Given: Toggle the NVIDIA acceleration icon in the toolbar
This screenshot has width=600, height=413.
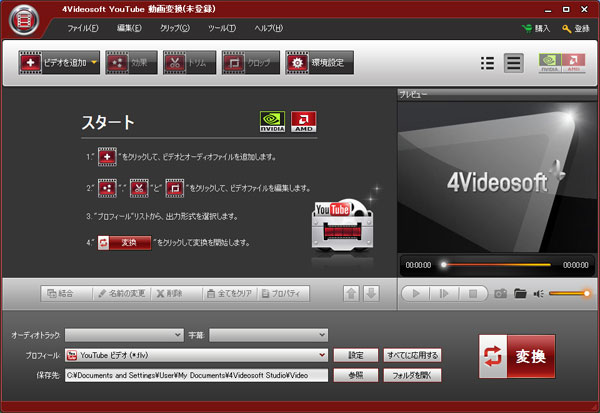Looking at the screenshot, I should 550,63.
